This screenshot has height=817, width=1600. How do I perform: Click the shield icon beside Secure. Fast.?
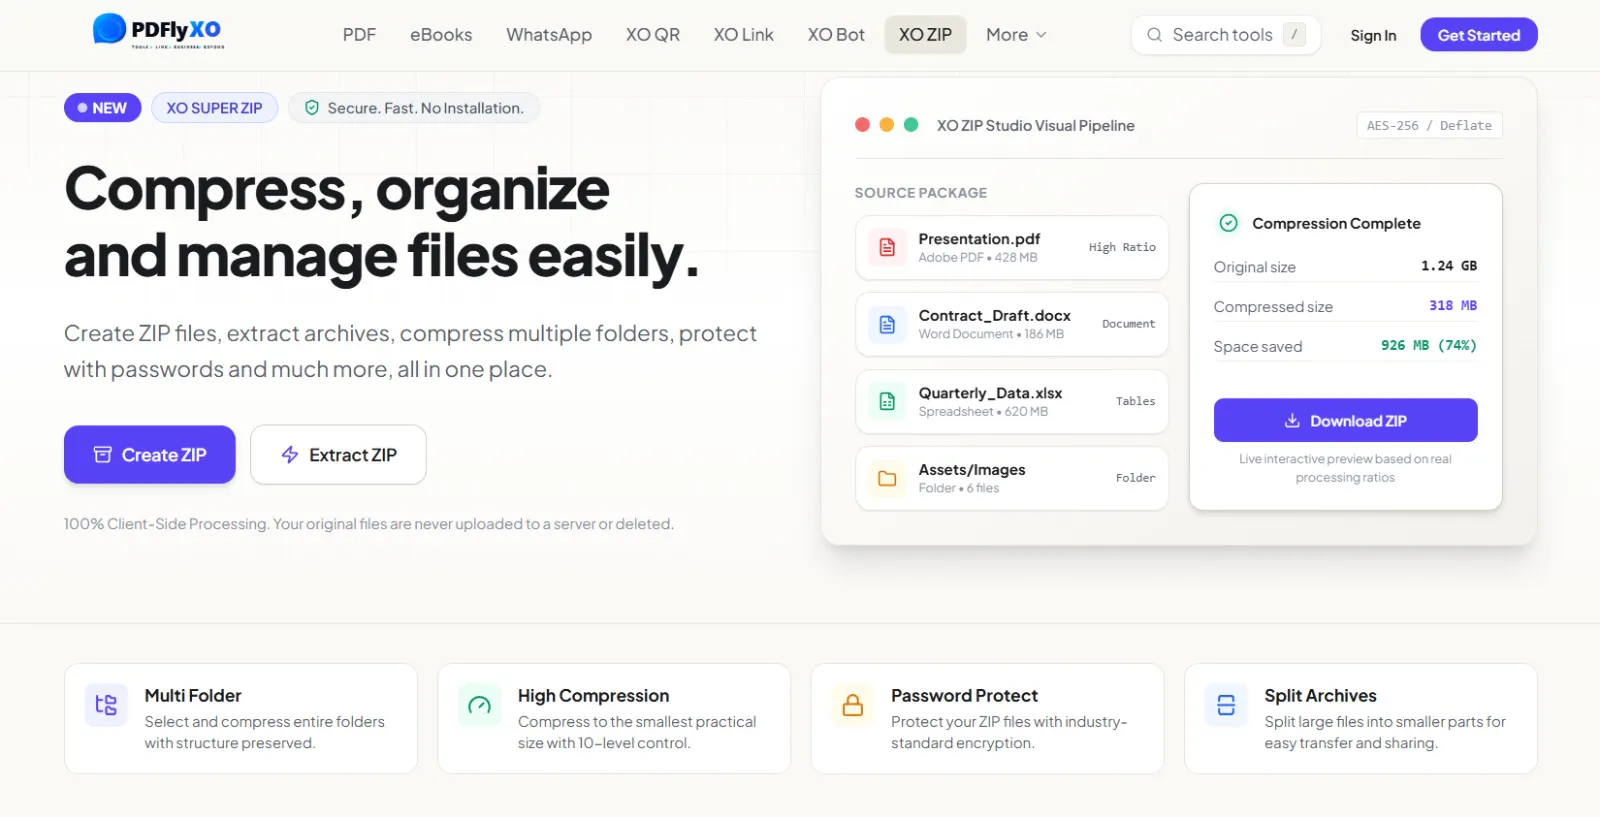point(312,108)
